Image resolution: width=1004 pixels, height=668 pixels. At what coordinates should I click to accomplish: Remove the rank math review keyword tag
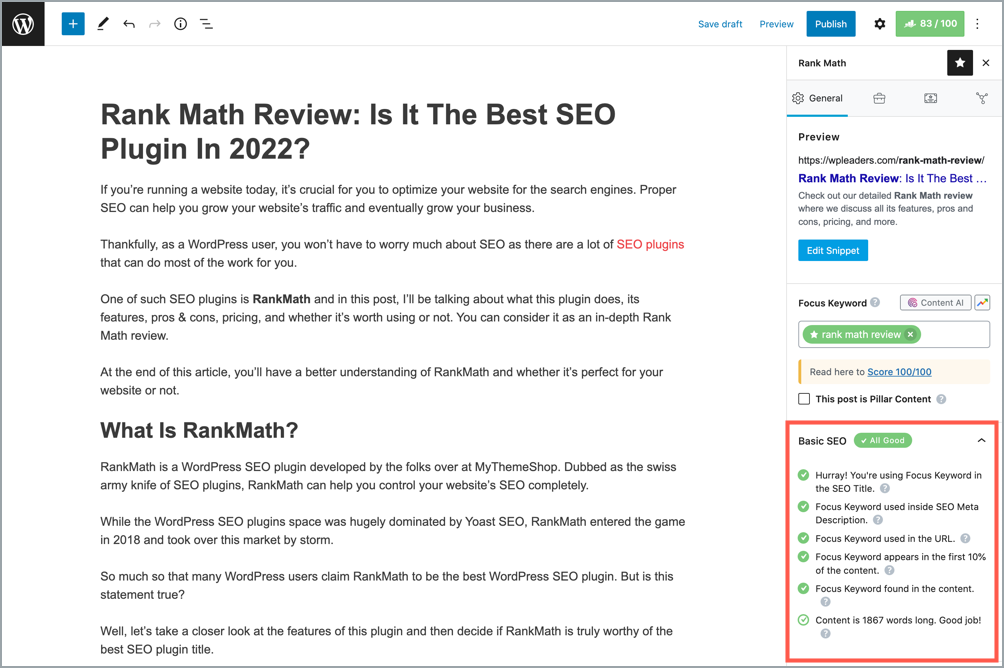click(910, 335)
